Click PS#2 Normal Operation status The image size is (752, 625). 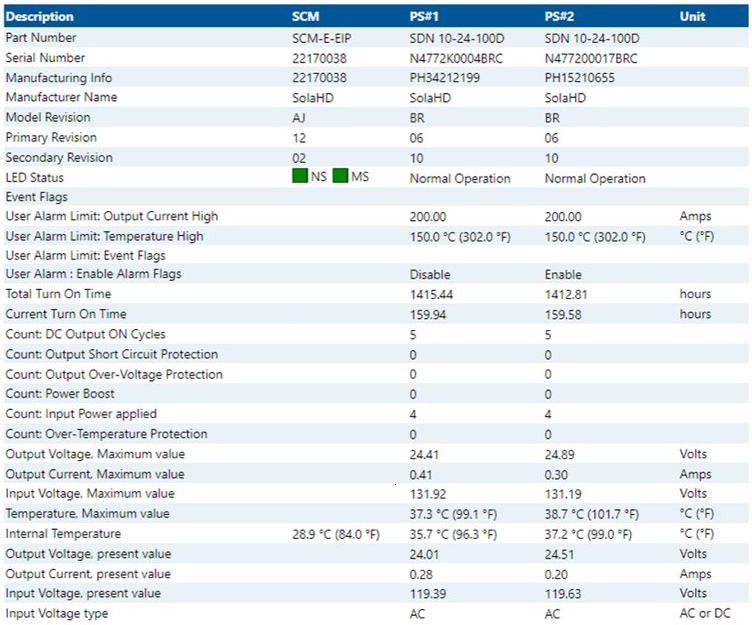click(x=595, y=178)
